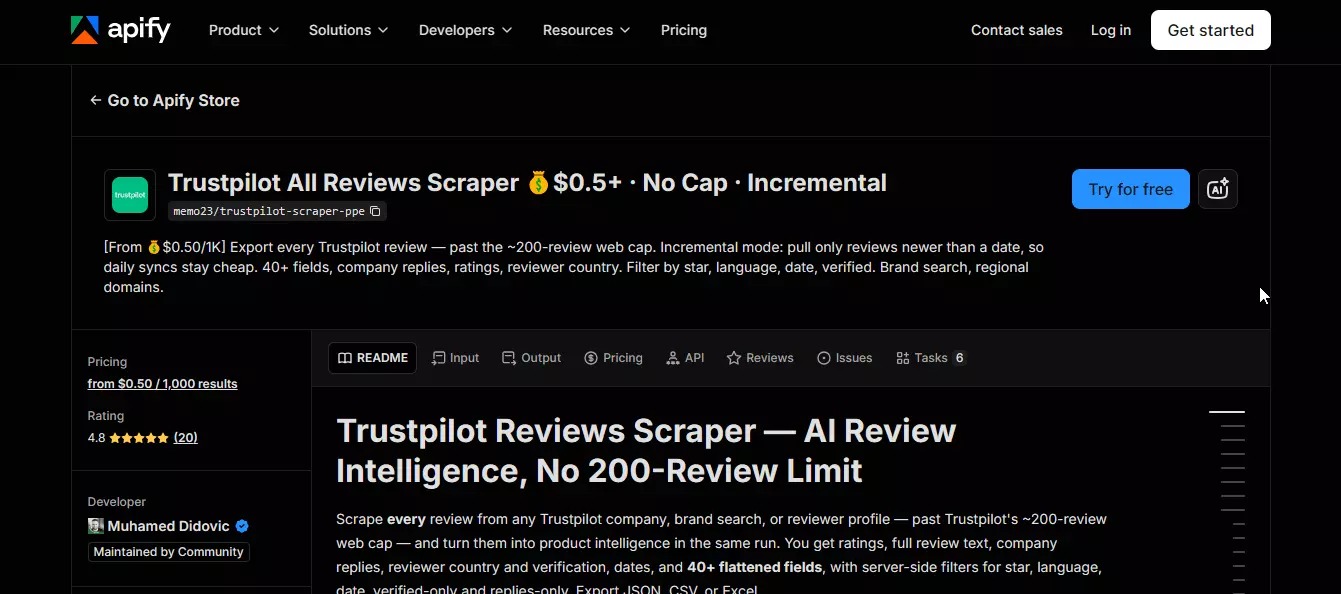Go to Pricing in top navigation
1341x594 pixels.
[684, 30]
